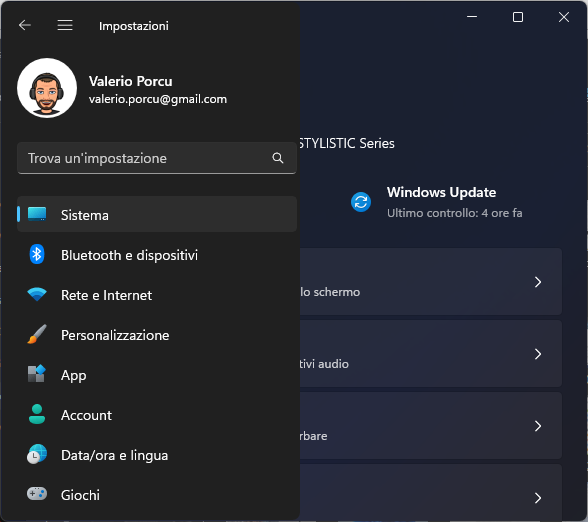
Task: Click 'Ultimo controllo: 4 ore fa' text
Action: coord(454,213)
